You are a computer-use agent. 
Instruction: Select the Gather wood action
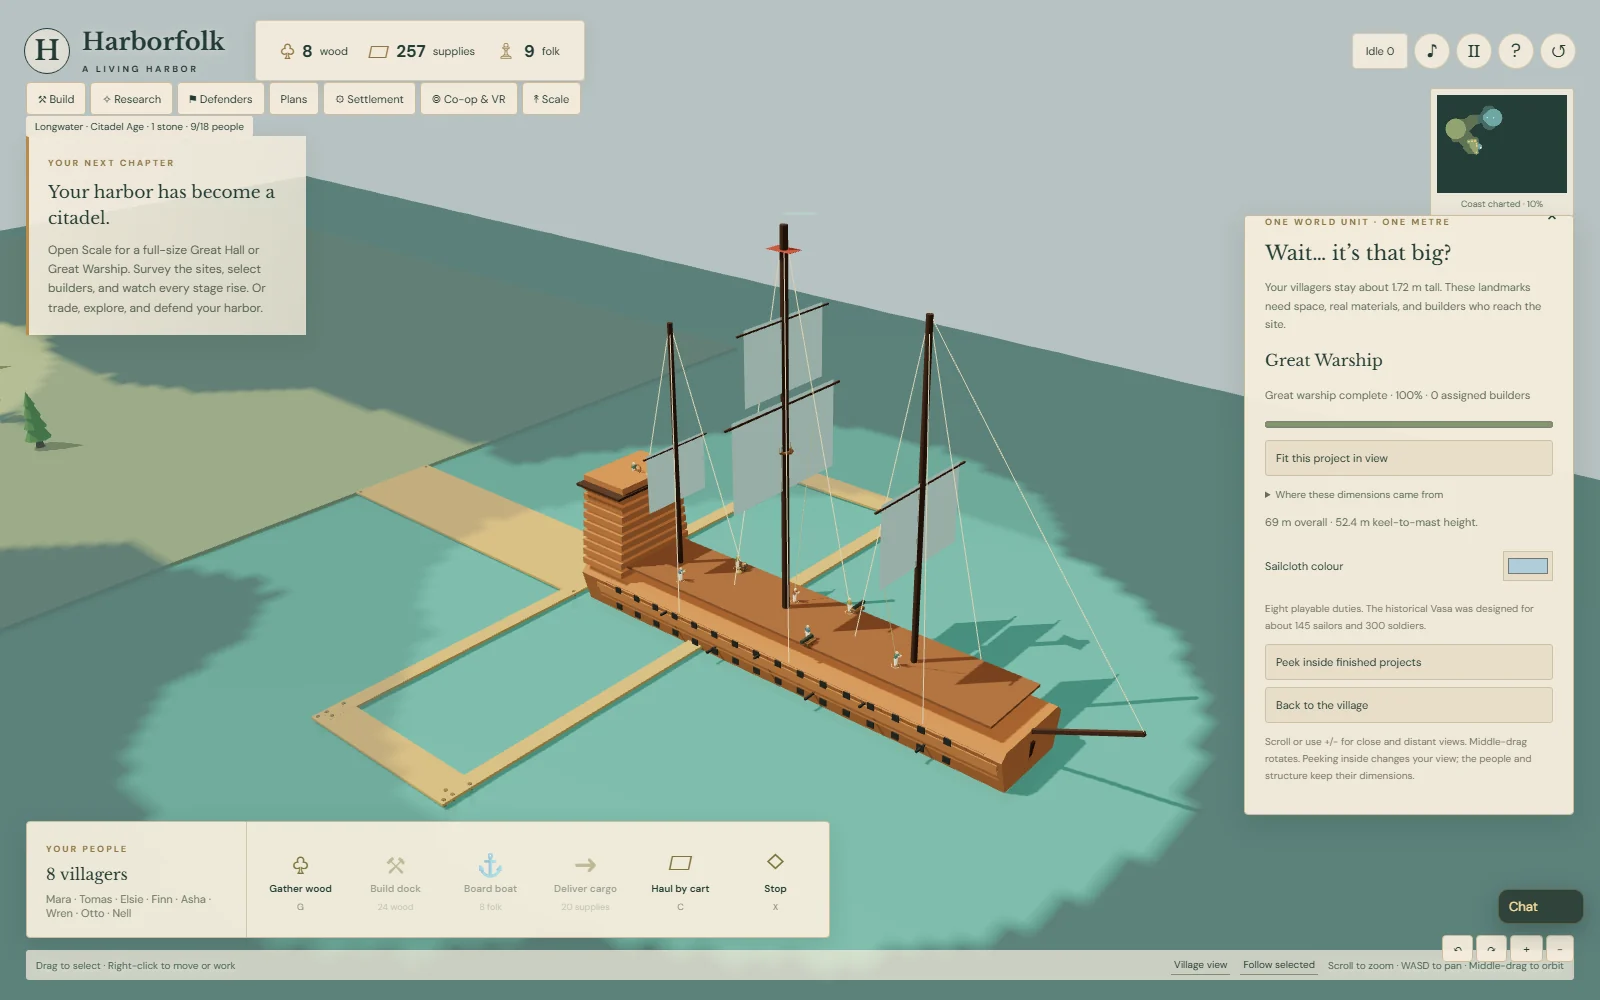tap(300, 881)
